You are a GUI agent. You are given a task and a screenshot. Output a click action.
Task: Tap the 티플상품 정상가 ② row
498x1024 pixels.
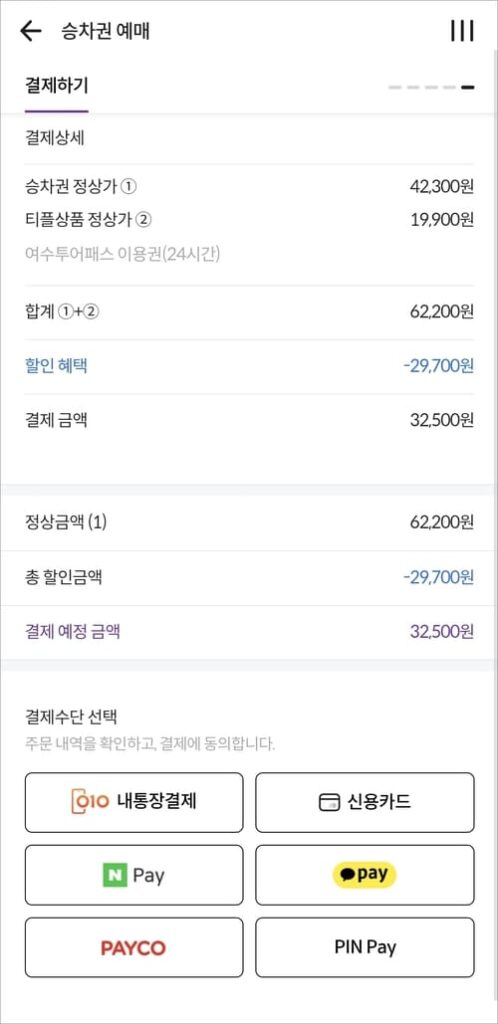click(x=249, y=220)
